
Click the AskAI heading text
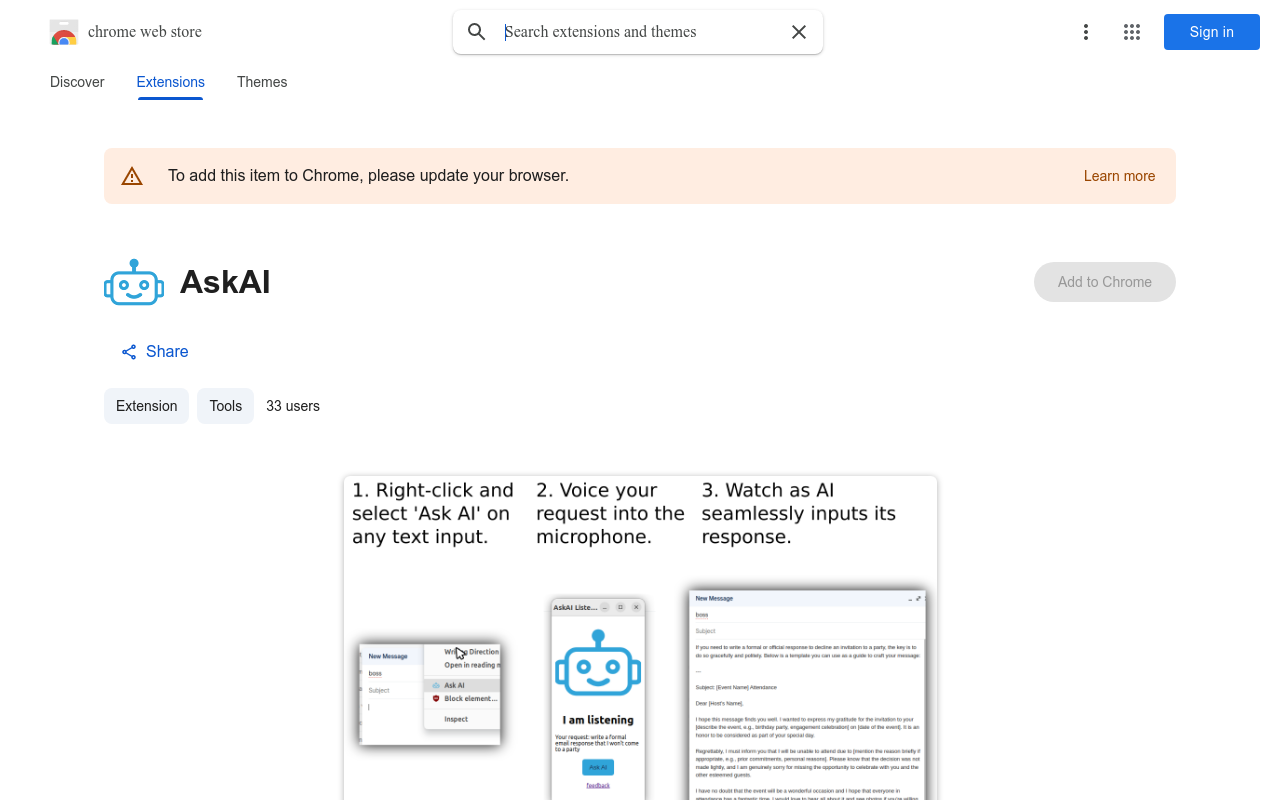(225, 282)
